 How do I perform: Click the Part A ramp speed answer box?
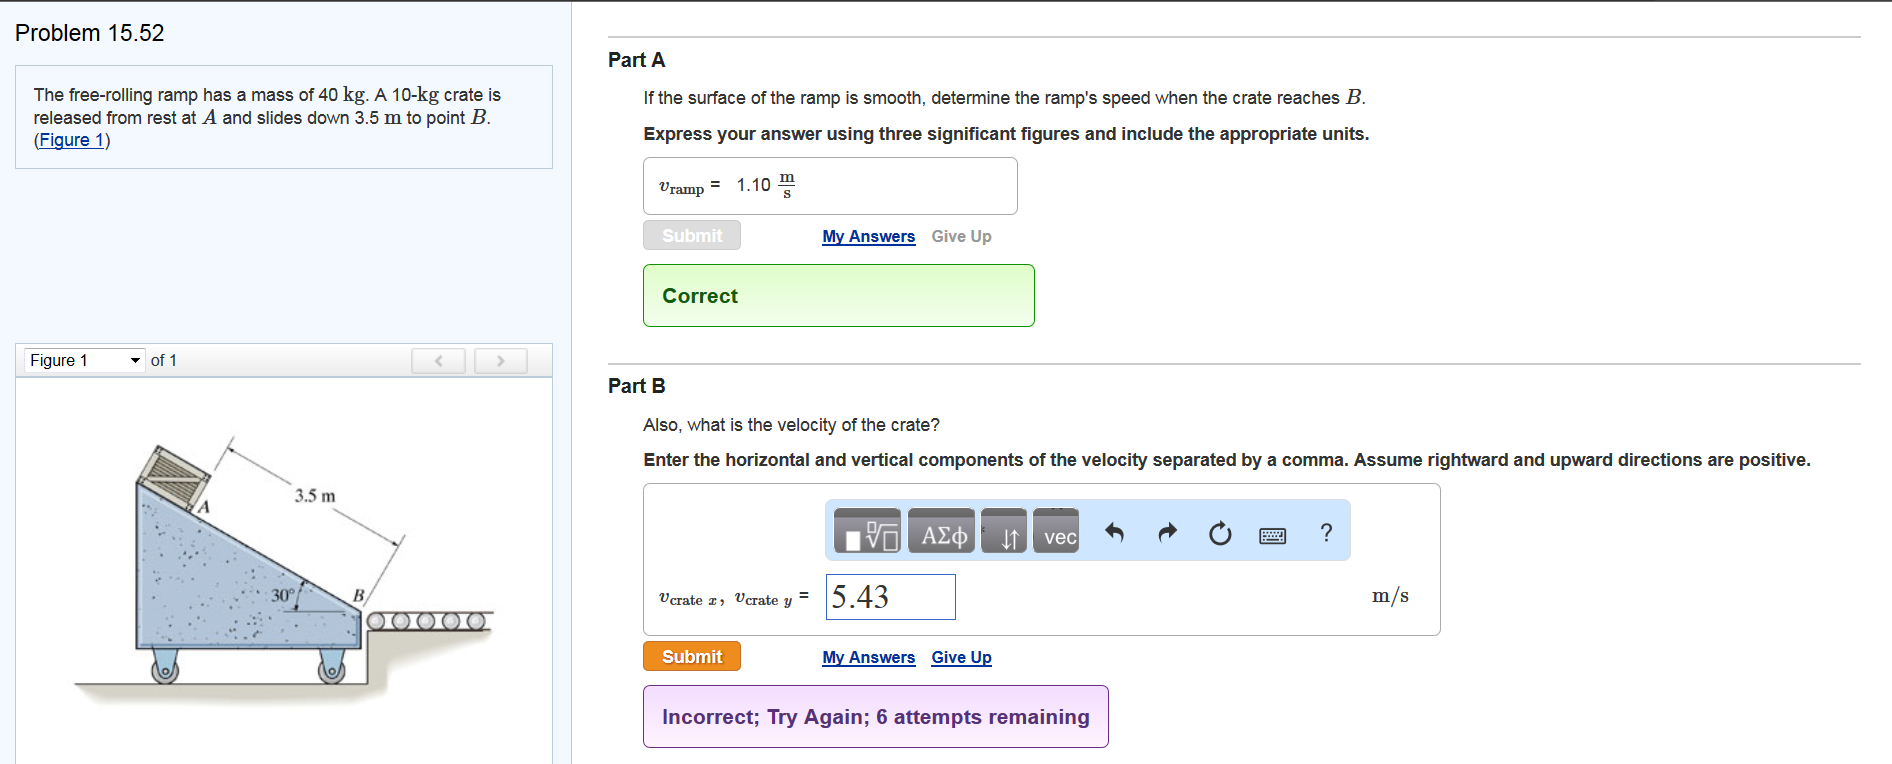[x=830, y=186]
